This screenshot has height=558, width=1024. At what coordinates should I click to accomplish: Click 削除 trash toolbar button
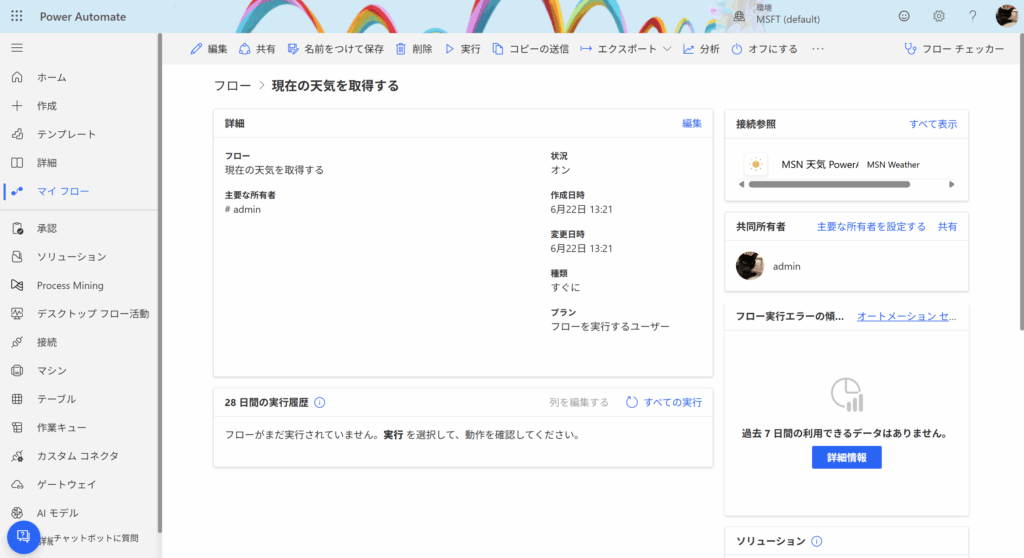click(x=414, y=49)
